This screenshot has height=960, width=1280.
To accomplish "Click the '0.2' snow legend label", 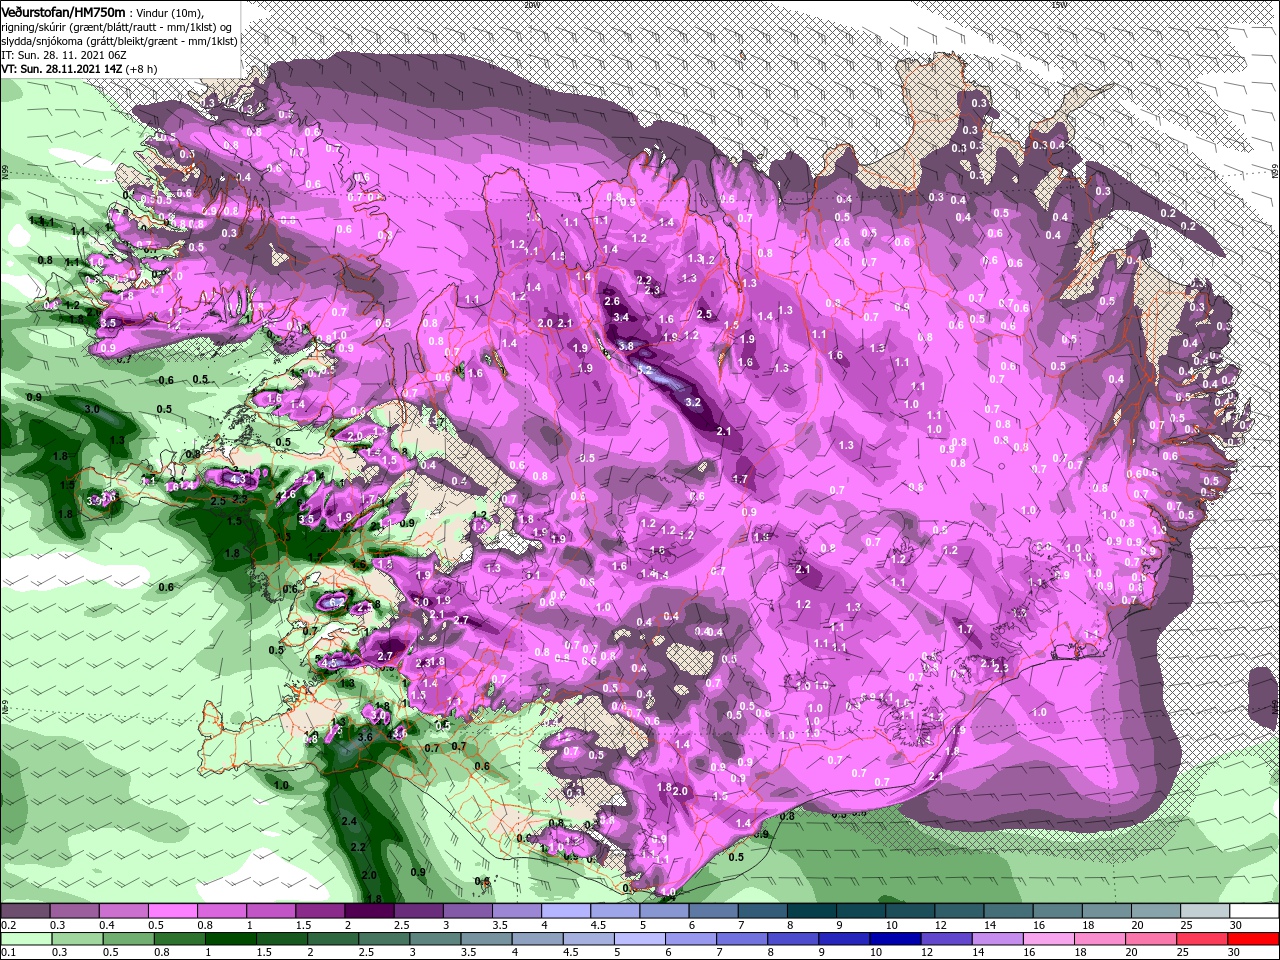I will (x=9, y=925).
